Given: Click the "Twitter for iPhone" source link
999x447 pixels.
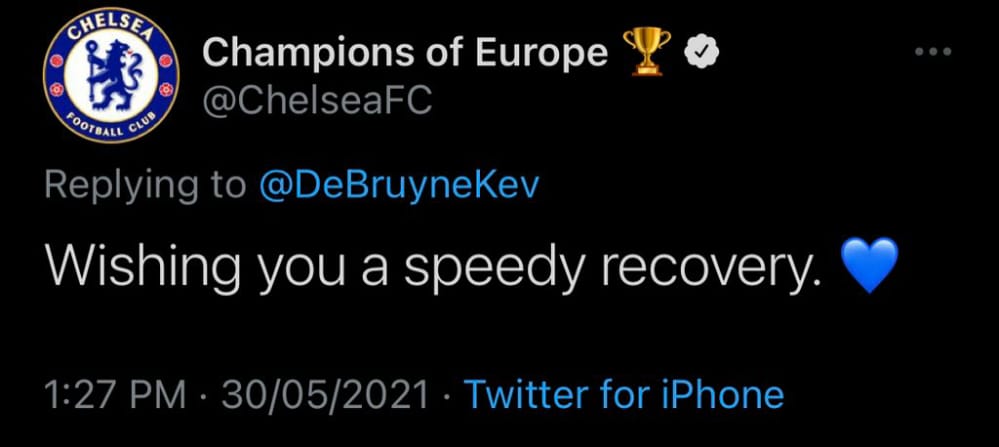Looking at the screenshot, I should (624, 393).
